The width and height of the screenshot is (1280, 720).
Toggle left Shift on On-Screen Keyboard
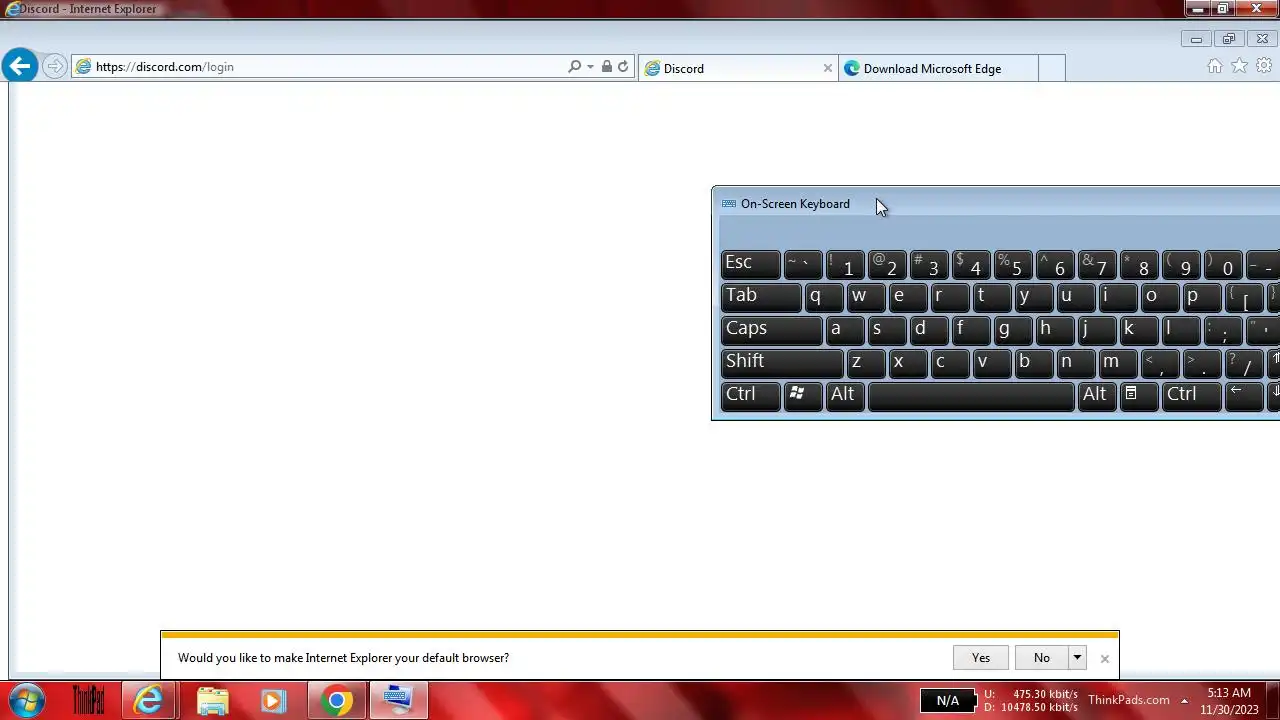(x=782, y=363)
